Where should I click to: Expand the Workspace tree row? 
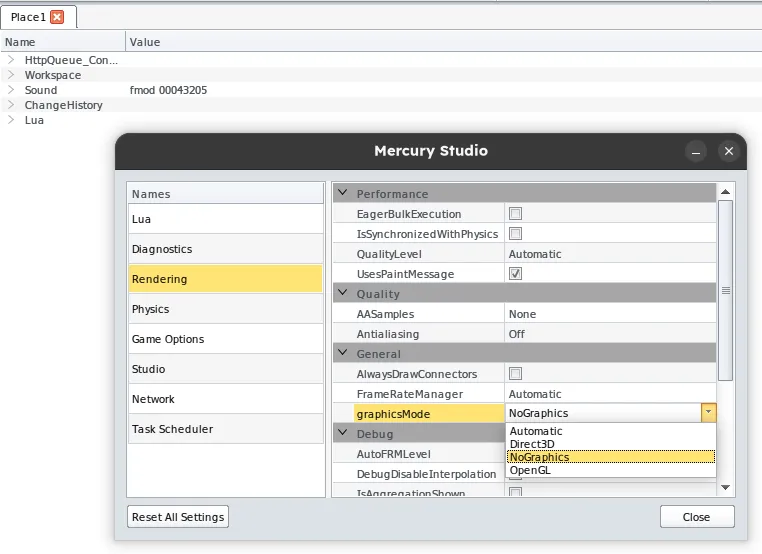[11, 75]
